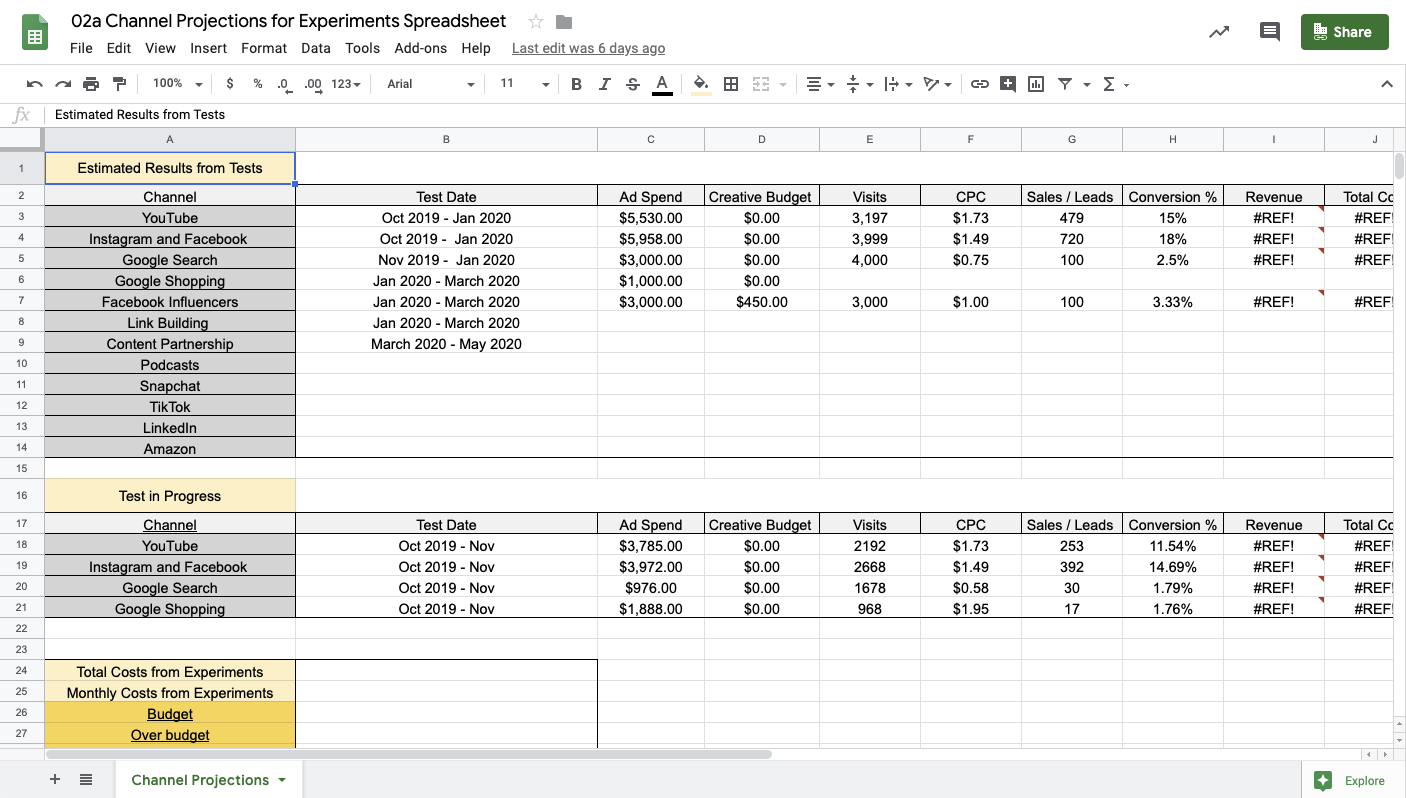Click the Share button

[x=1344, y=31]
